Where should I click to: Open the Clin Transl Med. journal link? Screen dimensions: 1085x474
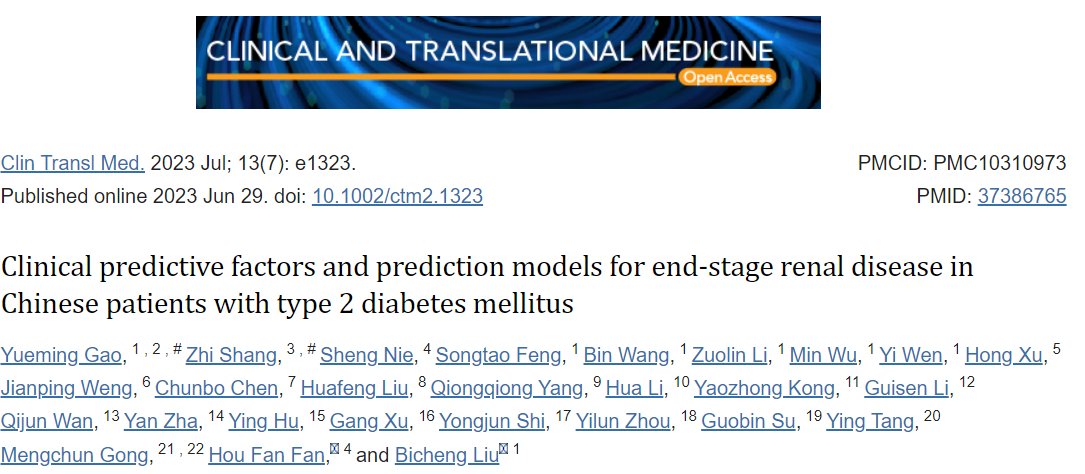pos(73,163)
